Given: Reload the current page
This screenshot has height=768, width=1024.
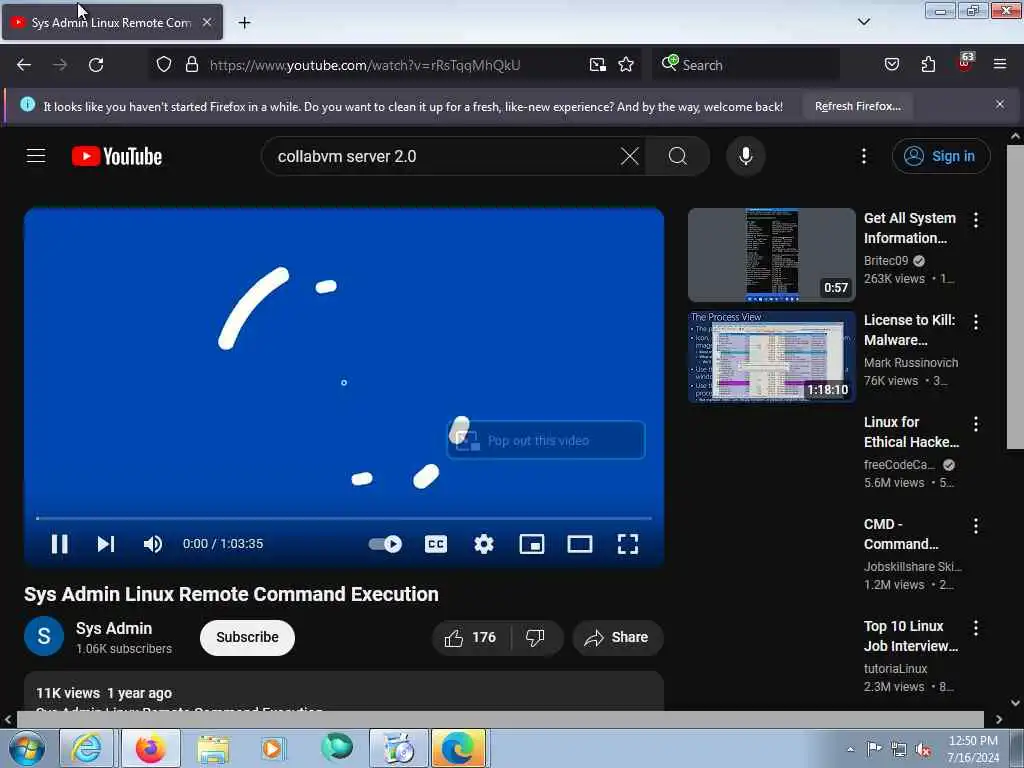Looking at the screenshot, I should (96, 65).
